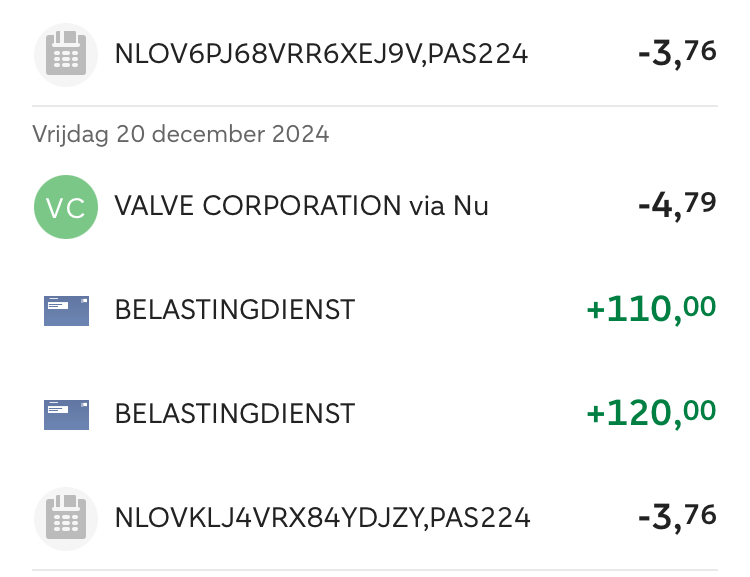Click PAS224 suffix in the bottom transaction
Screen dimensions: 750x577
[479, 518]
